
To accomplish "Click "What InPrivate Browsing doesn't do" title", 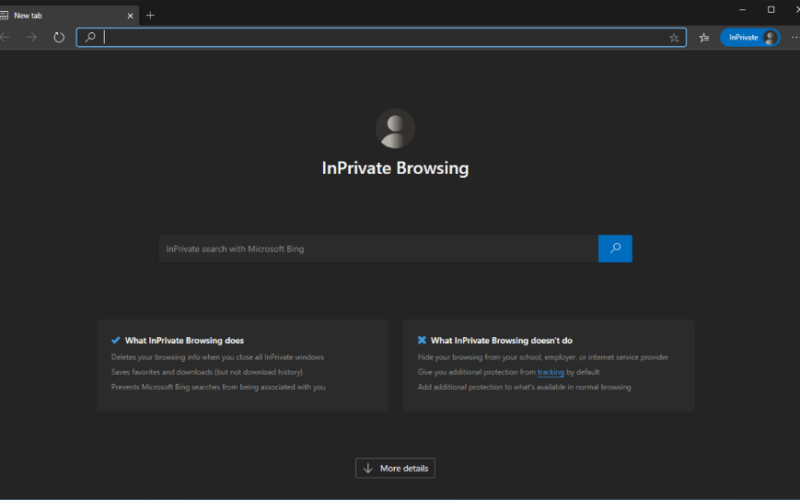I will click(502, 340).
